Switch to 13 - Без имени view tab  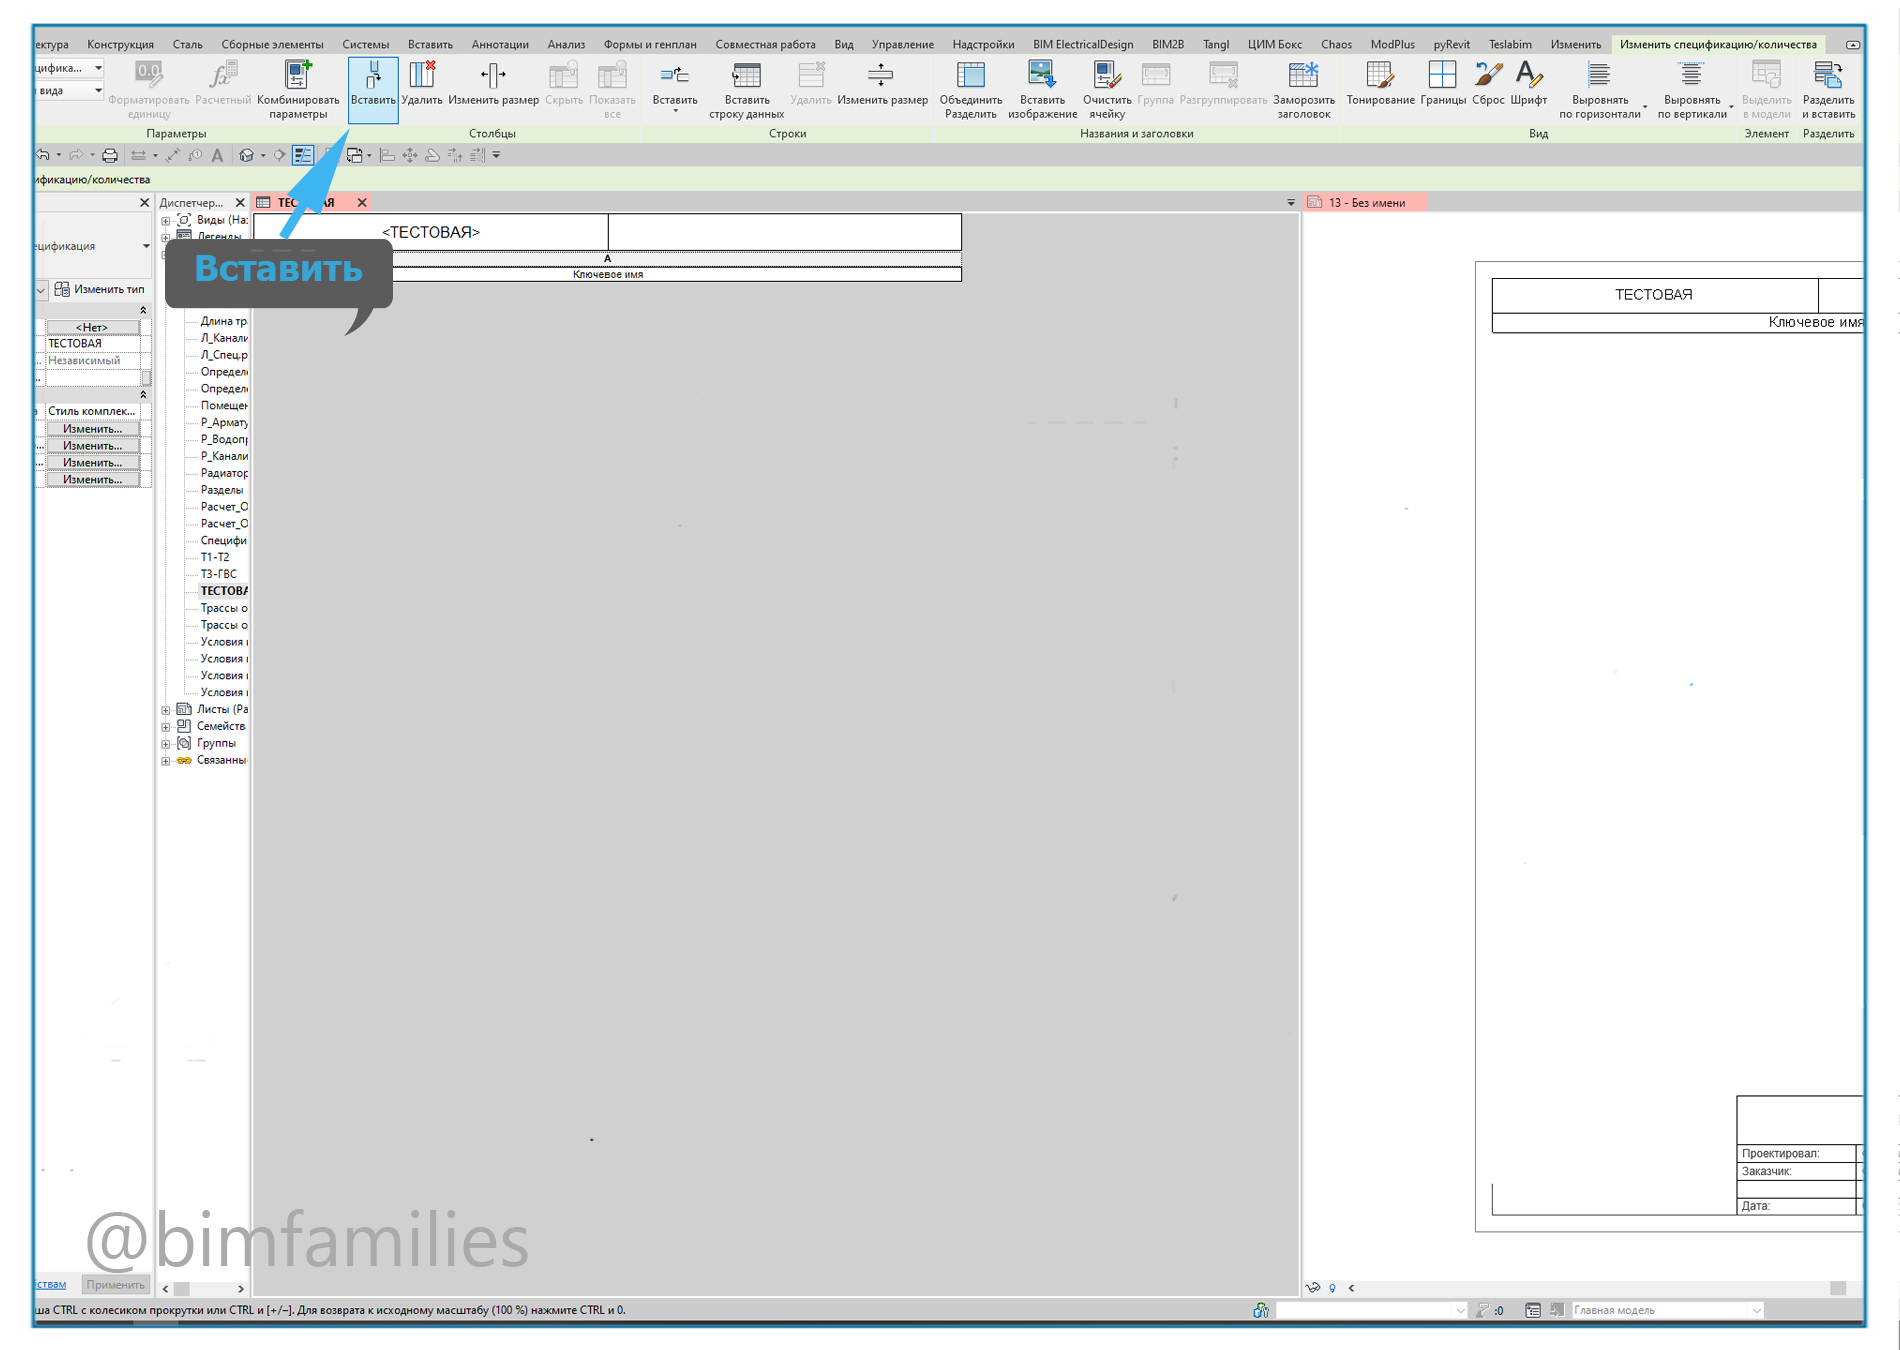tap(1366, 202)
